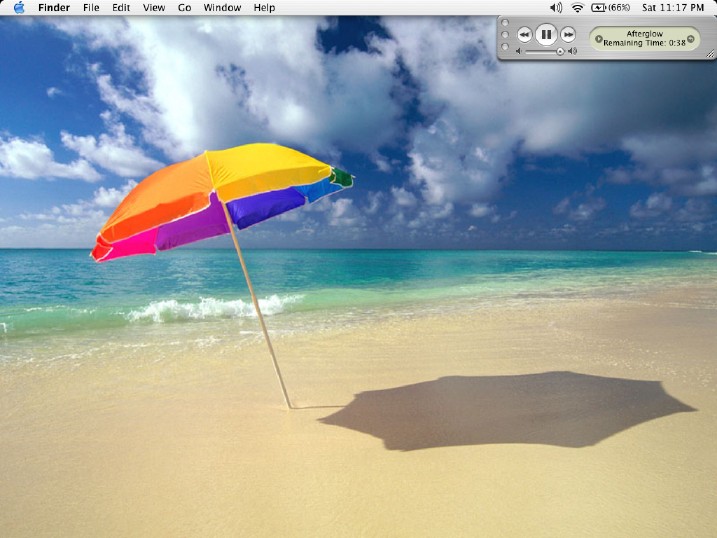The image size is (717, 538).
Task: Open the Help menu
Action: tap(264, 8)
